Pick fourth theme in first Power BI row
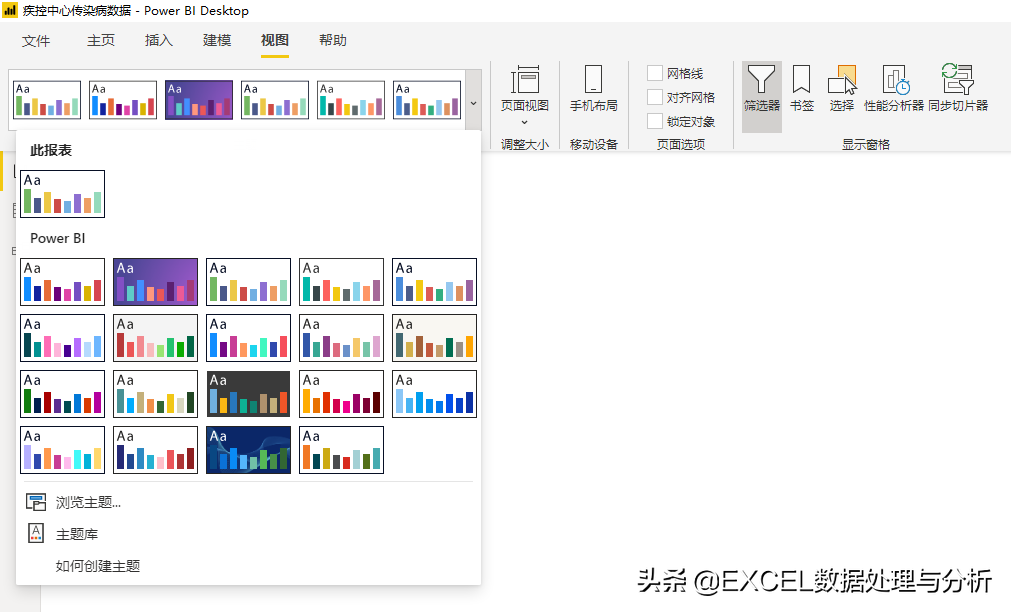Viewport: 1011px width, 612px height. pos(341,282)
